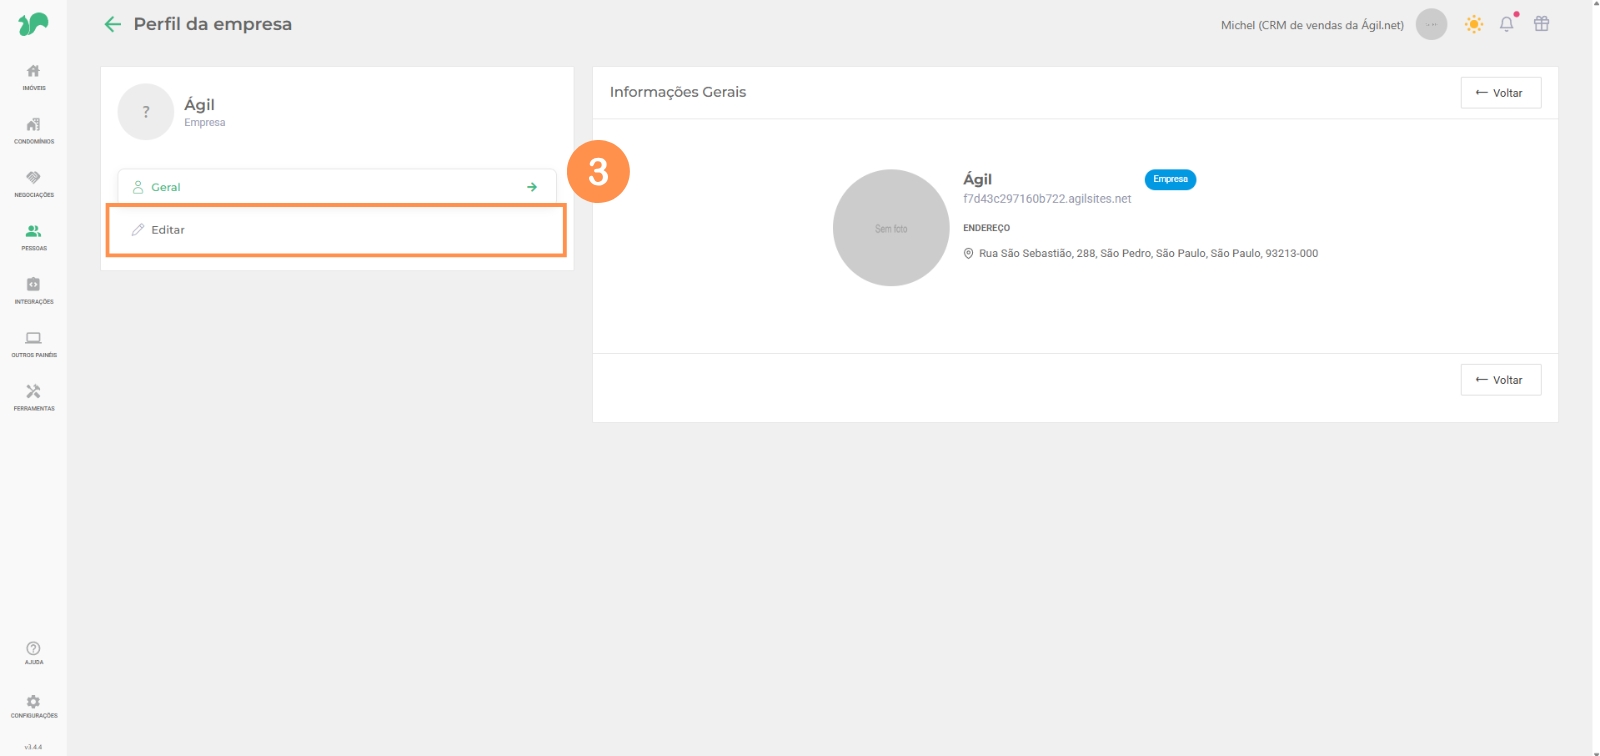Click the agilsites.net company domain link

[1046, 199]
